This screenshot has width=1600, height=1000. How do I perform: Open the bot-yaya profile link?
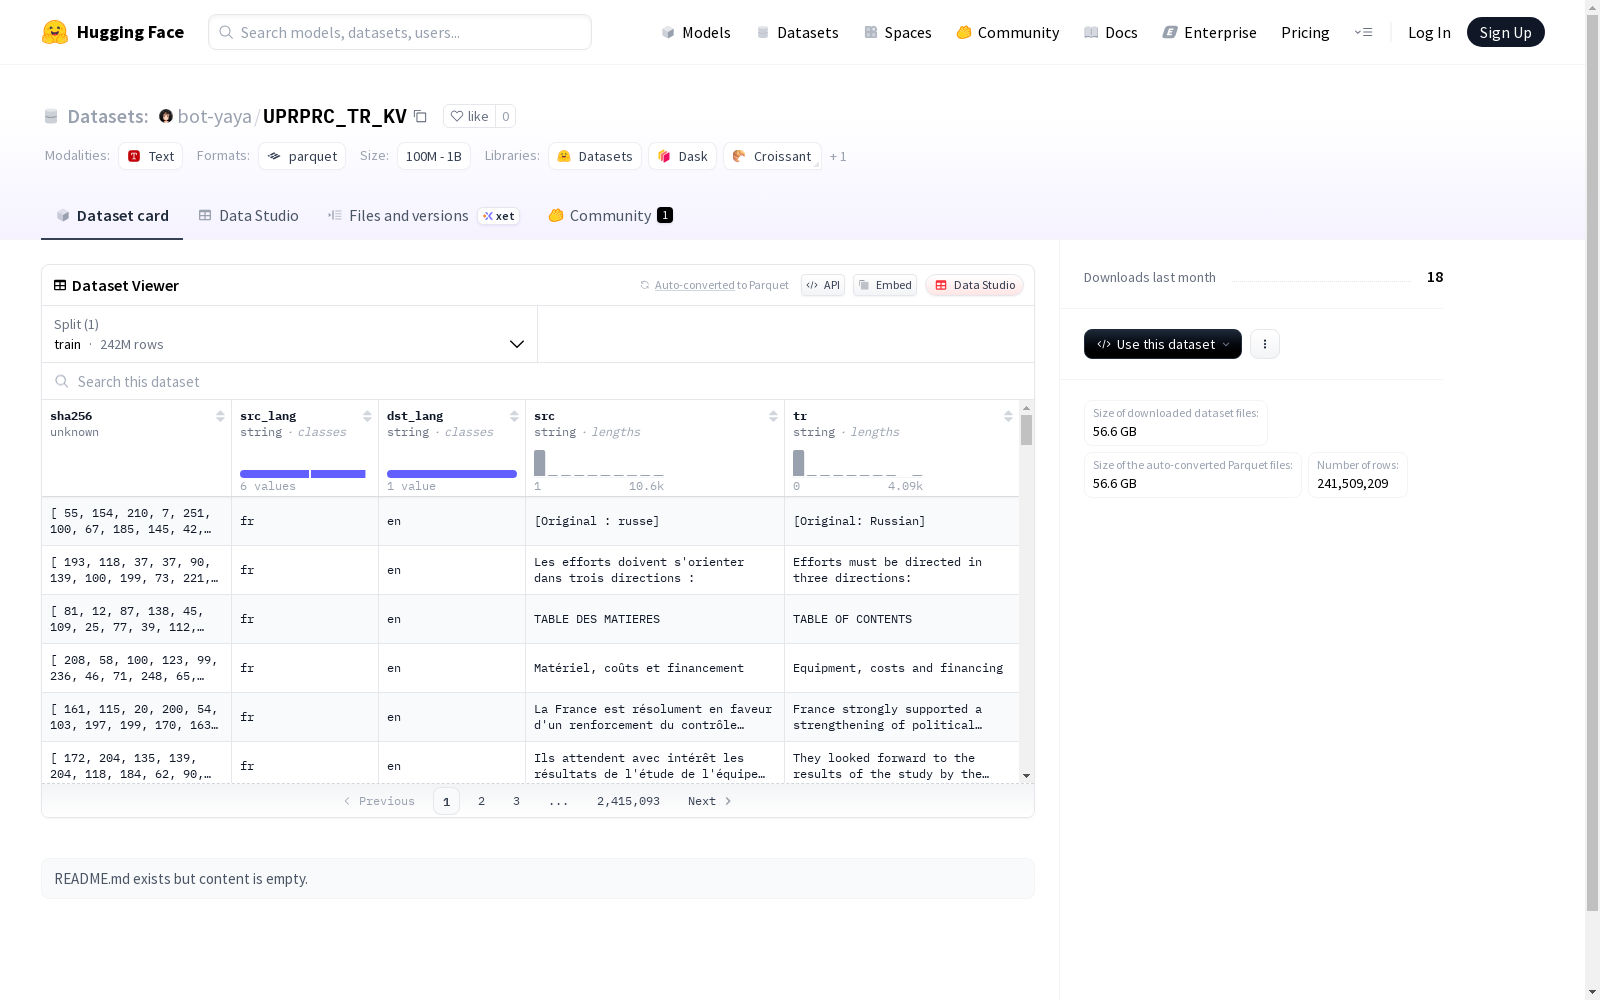(x=215, y=116)
